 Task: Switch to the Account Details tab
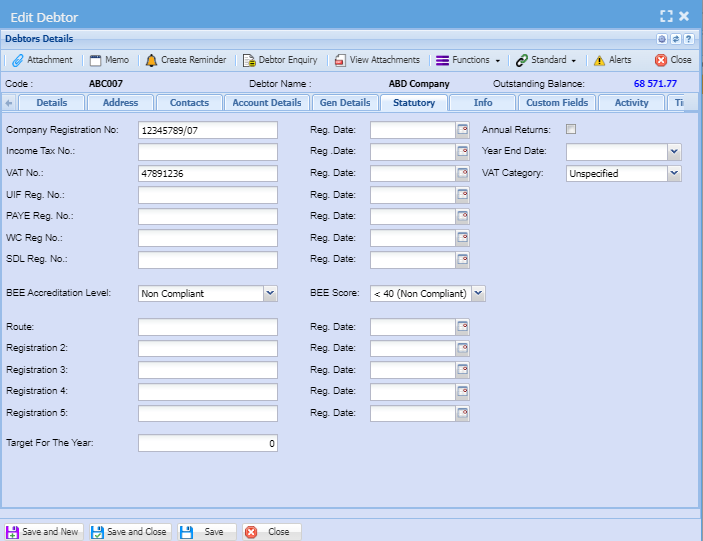point(266,103)
